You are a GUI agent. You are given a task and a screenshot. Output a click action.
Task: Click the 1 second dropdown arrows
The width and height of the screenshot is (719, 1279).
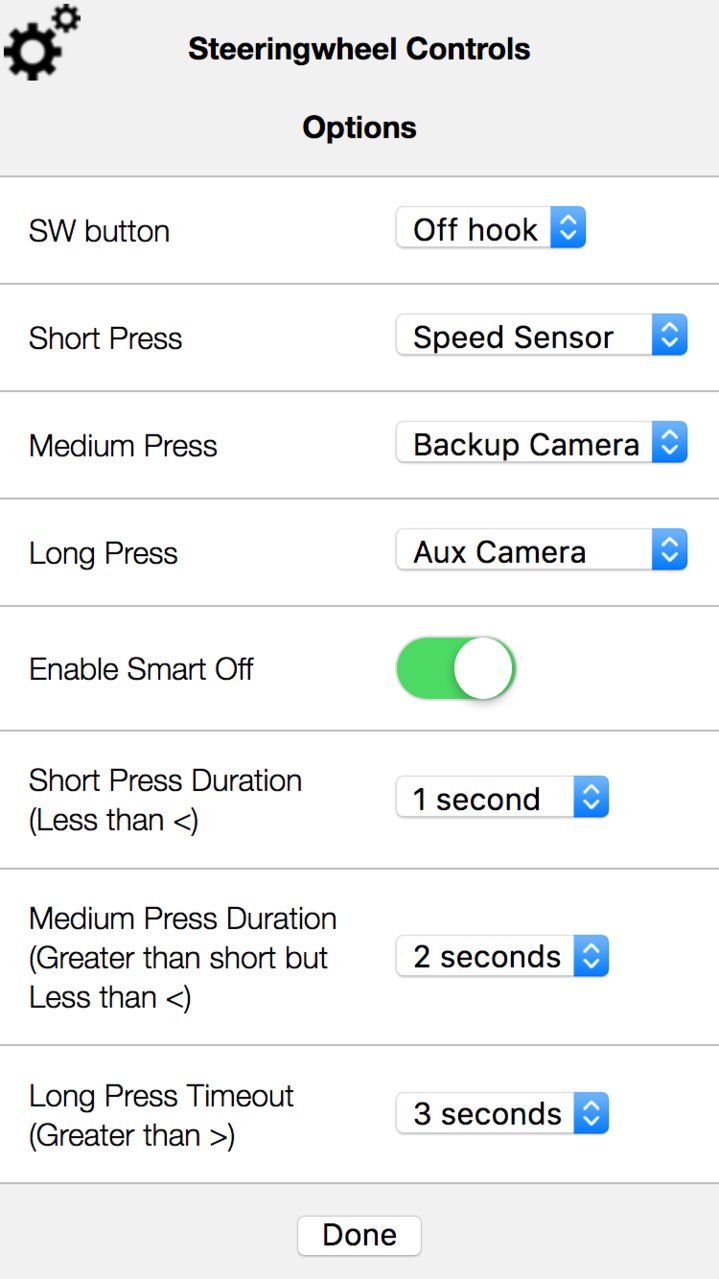(x=591, y=798)
